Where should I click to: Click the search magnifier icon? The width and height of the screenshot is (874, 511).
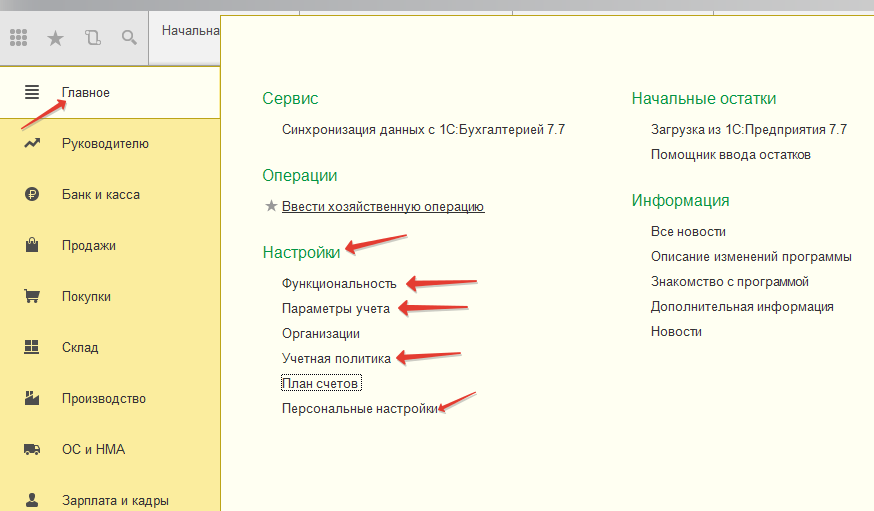129,38
